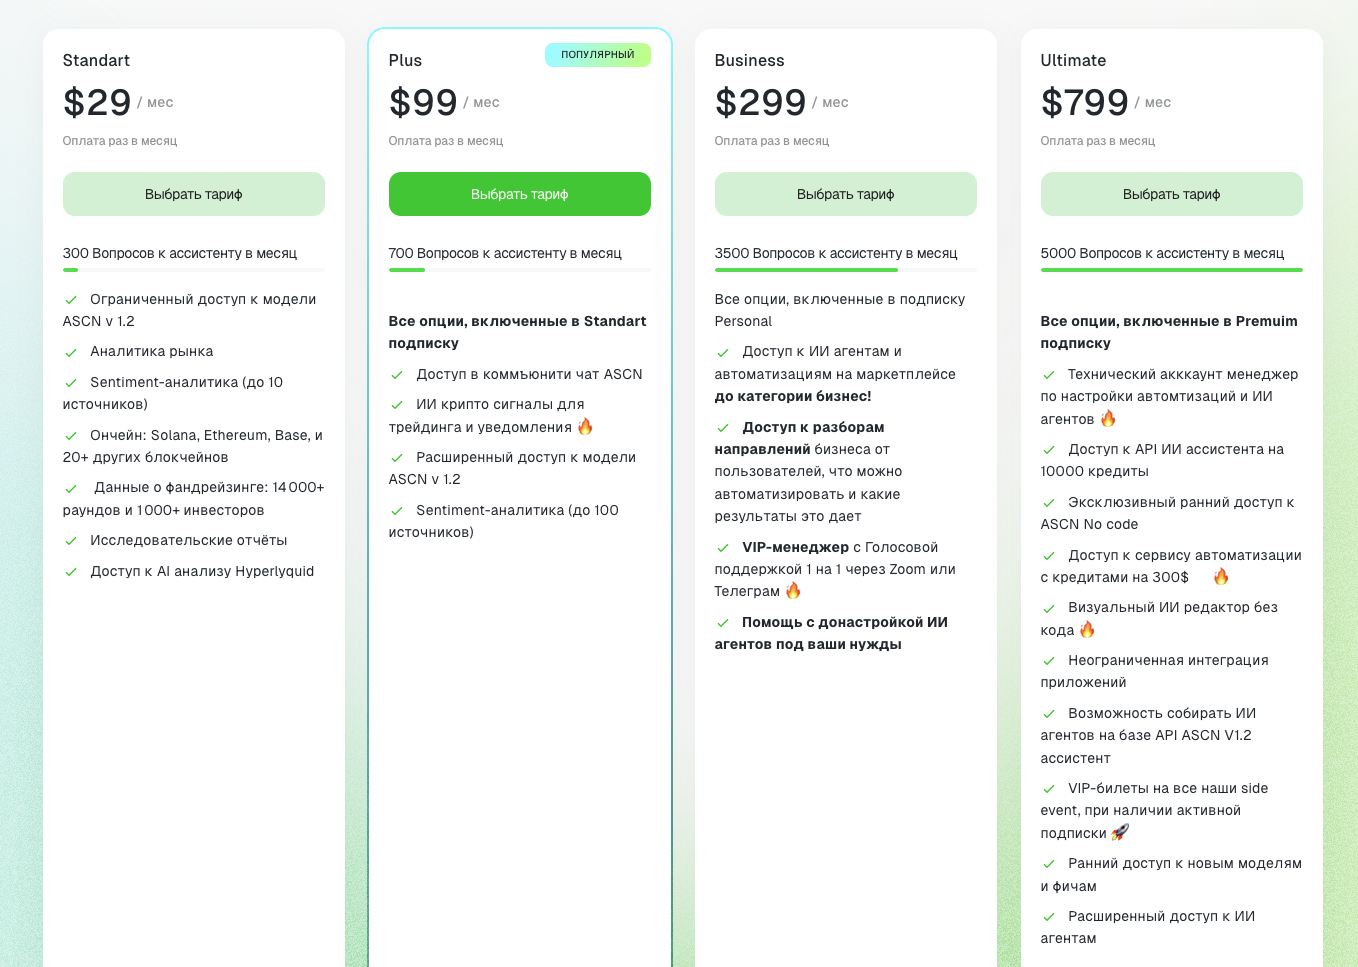Choose the Standart plan with "Выбрать тариф"
Image resolution: width=1358 pixels, height=967 pixels.
(194, 194)
